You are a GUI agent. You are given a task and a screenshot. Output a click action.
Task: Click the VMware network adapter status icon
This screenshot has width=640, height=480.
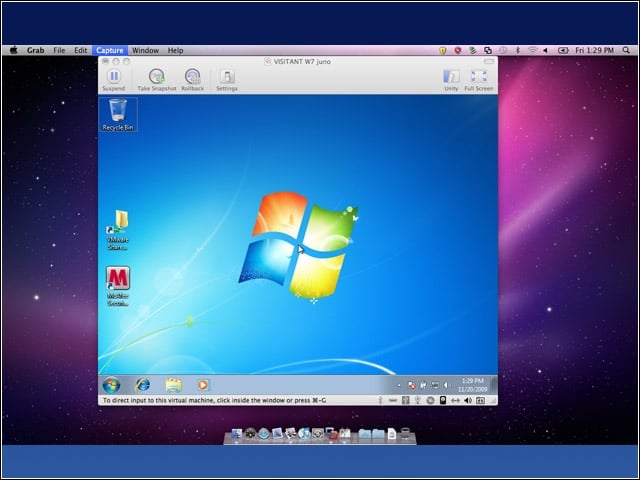(x=456, y=400)
